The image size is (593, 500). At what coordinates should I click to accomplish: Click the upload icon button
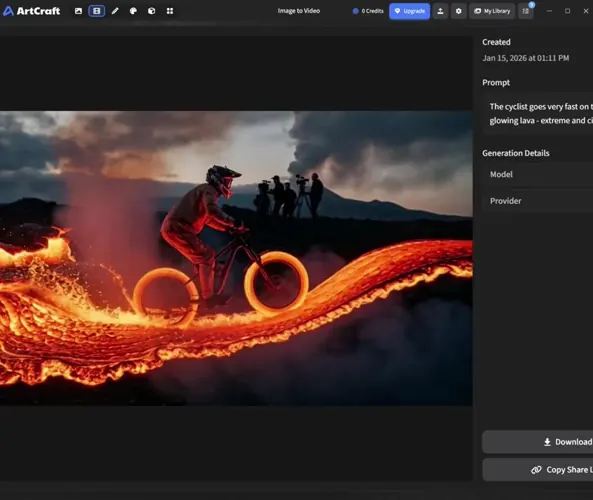coord(440,11)
